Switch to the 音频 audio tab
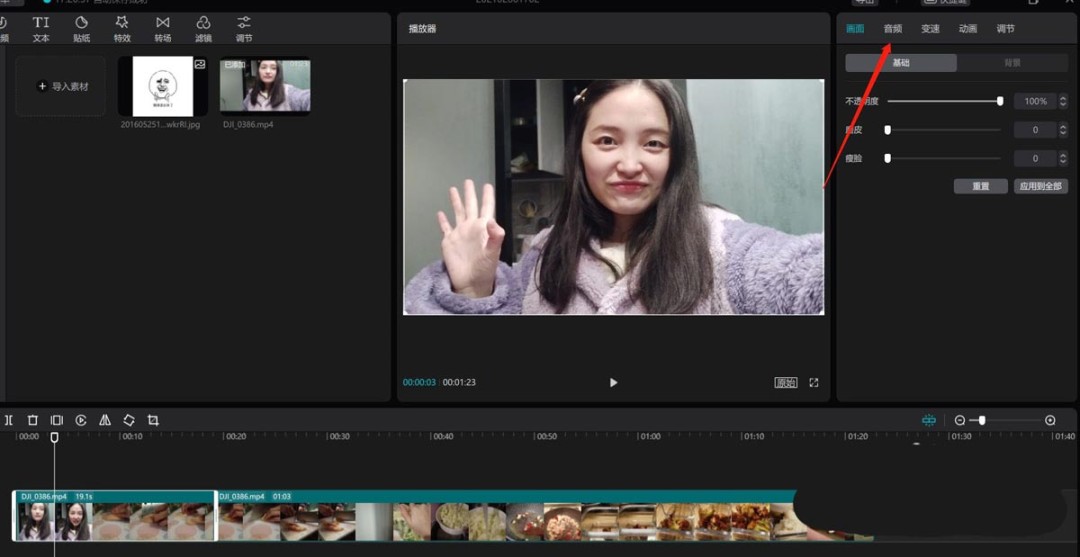 (x=893, y=29)
